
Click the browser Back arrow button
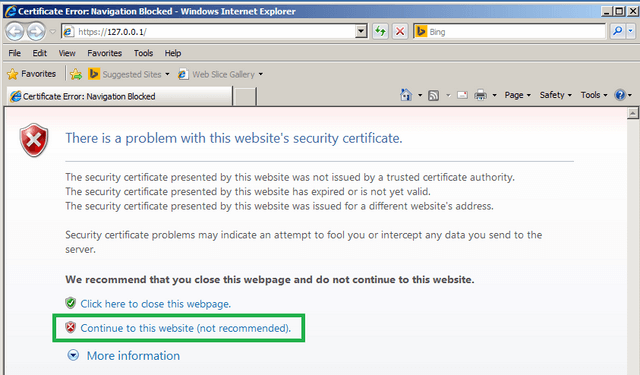pos(15,31)
